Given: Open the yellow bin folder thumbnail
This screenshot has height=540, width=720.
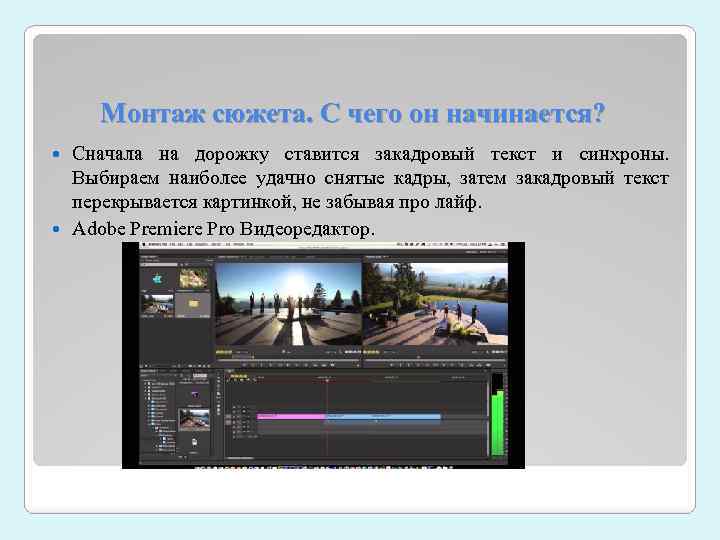Looking at the screenshot, I should [193, 304].
